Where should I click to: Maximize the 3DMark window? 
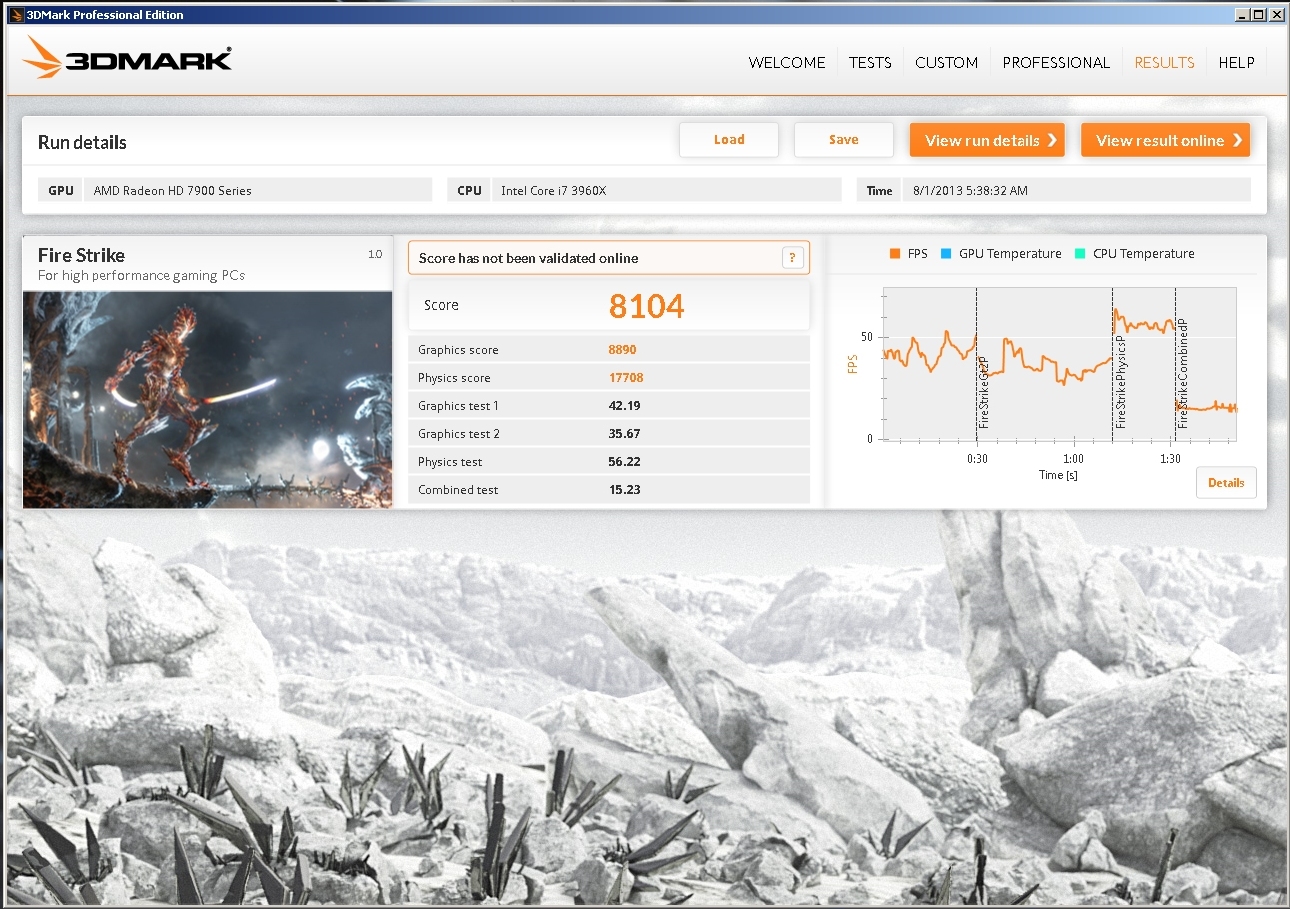coord(1258,14)
